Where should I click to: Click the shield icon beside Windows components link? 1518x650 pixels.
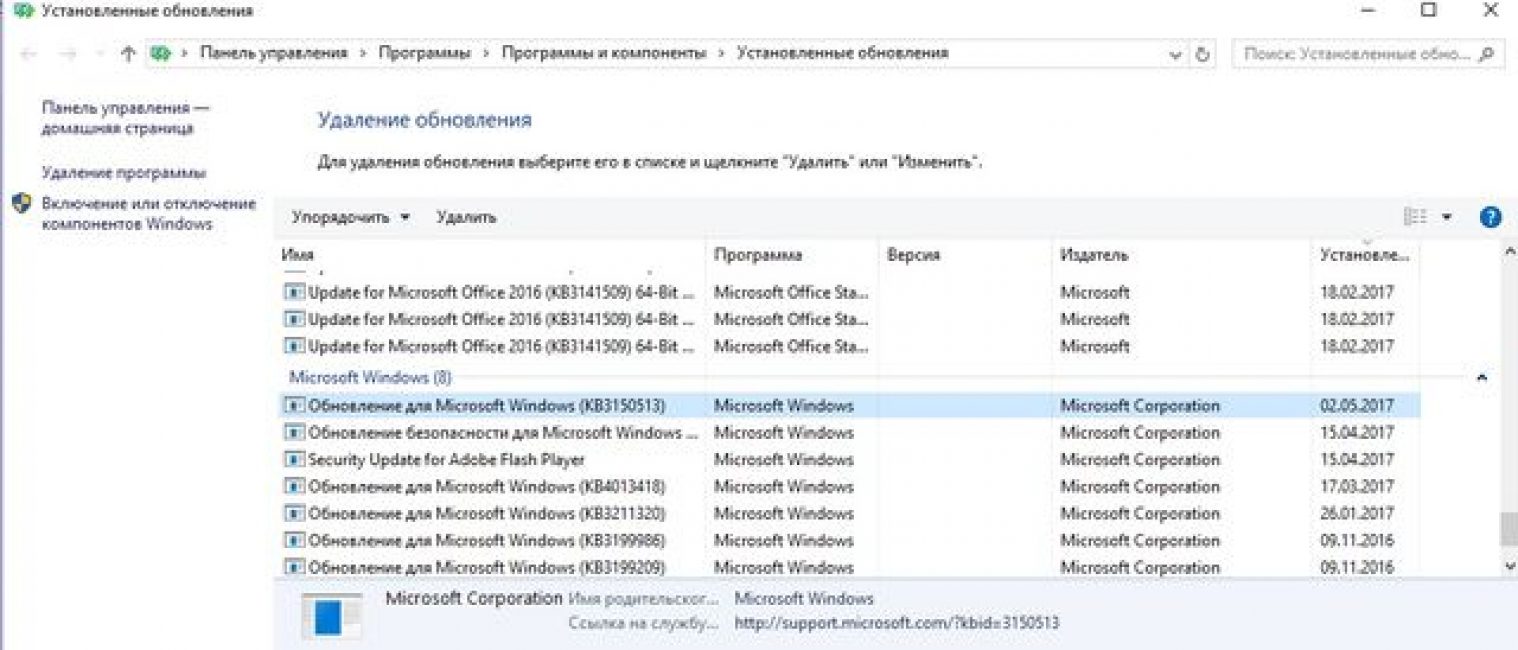coord(22,204)
